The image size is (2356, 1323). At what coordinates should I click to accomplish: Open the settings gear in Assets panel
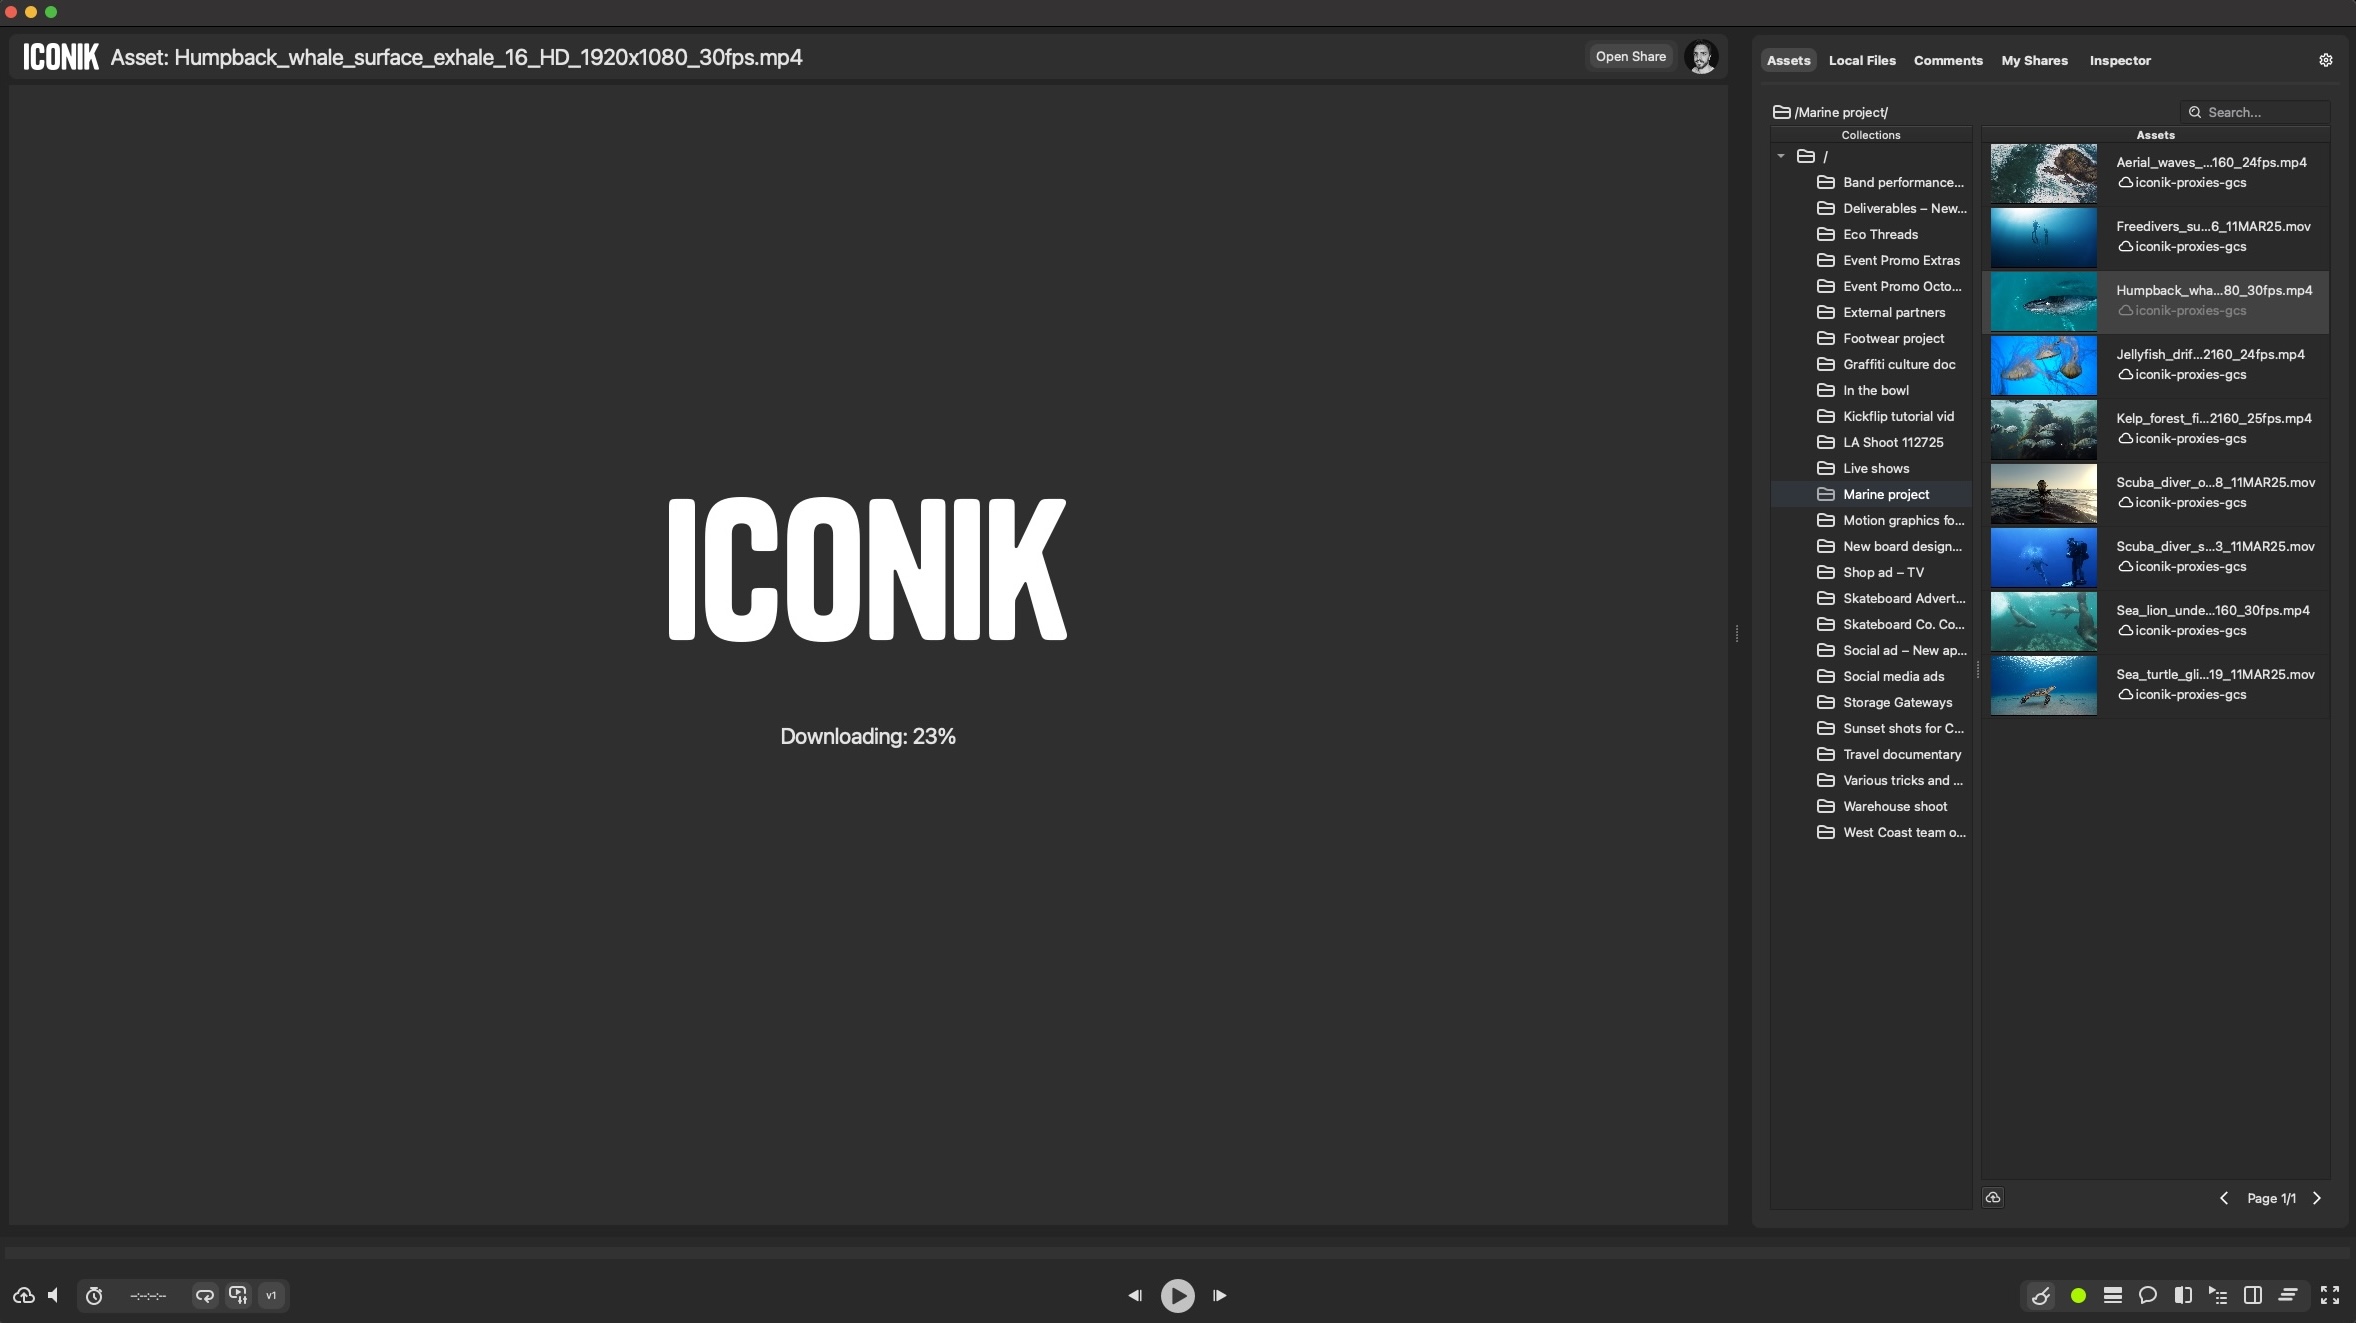pyautogui.click(x=2325, y=60)
